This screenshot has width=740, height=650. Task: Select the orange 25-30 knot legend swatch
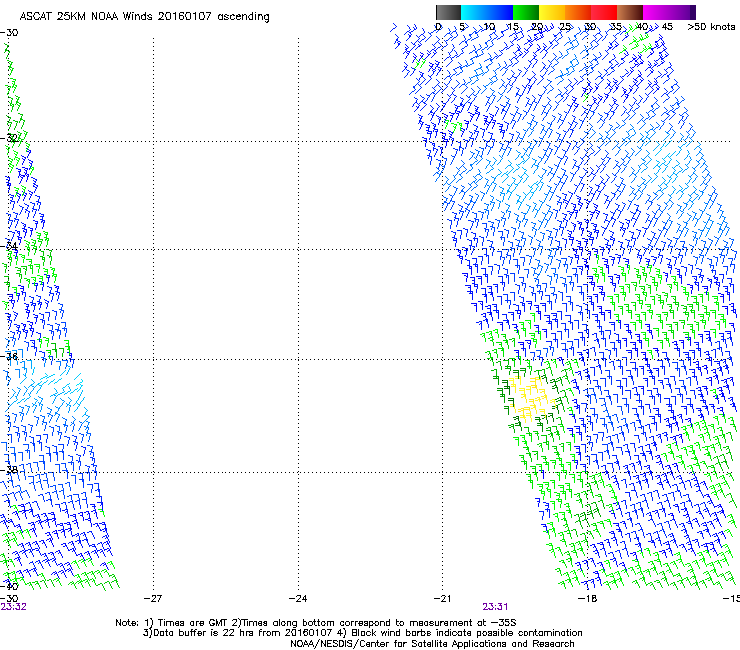(x=578, y=12)
